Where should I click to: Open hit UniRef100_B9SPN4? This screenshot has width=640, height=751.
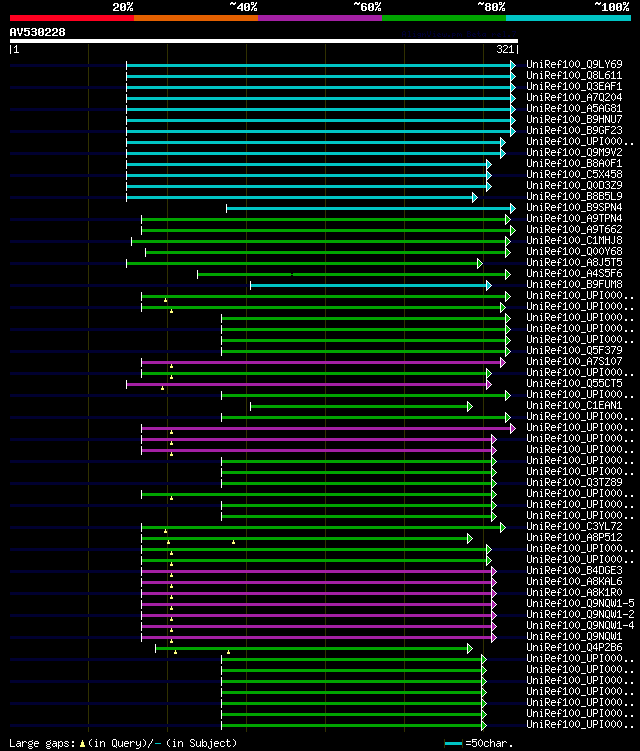[574, 207]
